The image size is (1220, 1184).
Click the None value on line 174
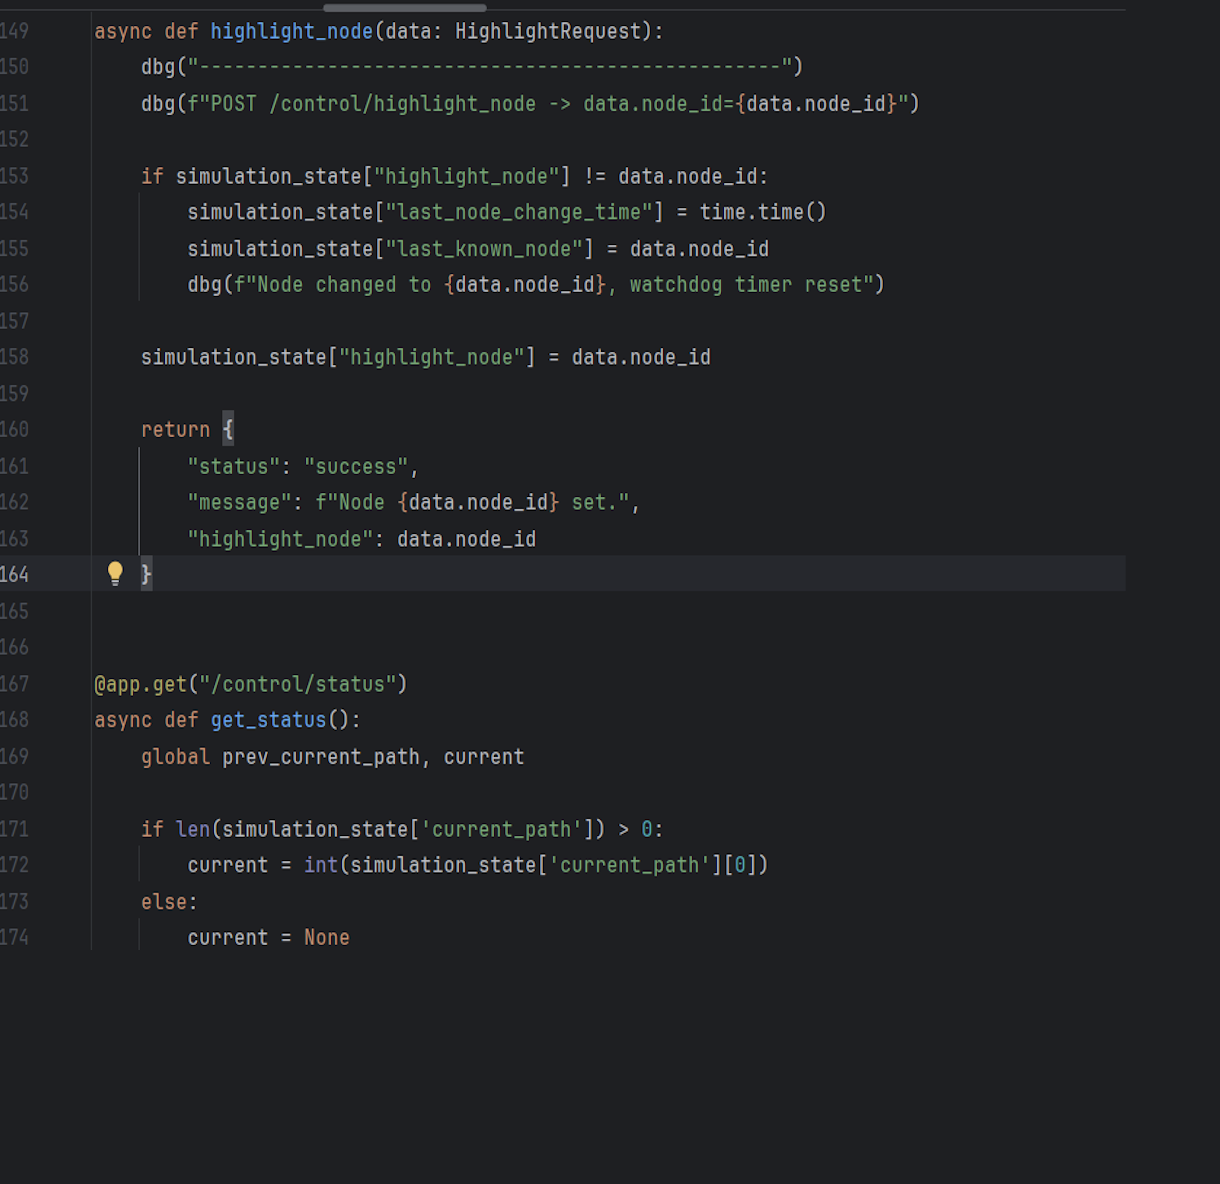(x=327, y=938)
